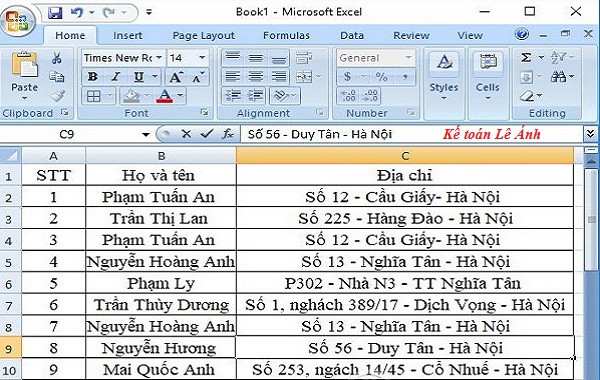
Task: Open the Name Box dropdown arrow
Action: pyautogui.click(x=145, y=135)
